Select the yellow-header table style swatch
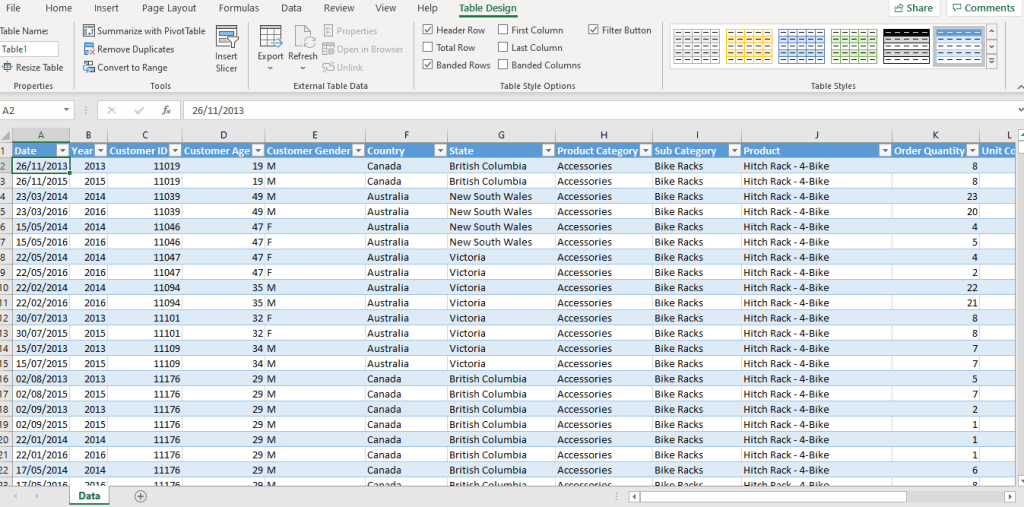The height and width of the screenshot is (507, 1024). point(748,46)
